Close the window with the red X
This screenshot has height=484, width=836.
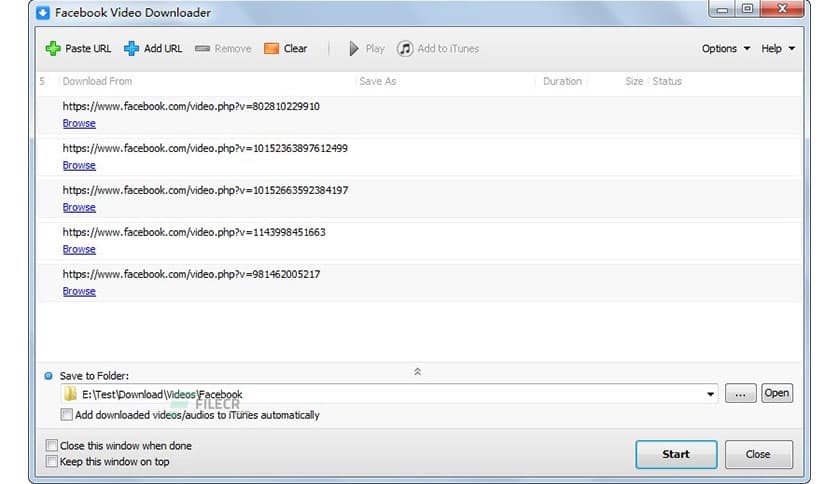point(782,8)
